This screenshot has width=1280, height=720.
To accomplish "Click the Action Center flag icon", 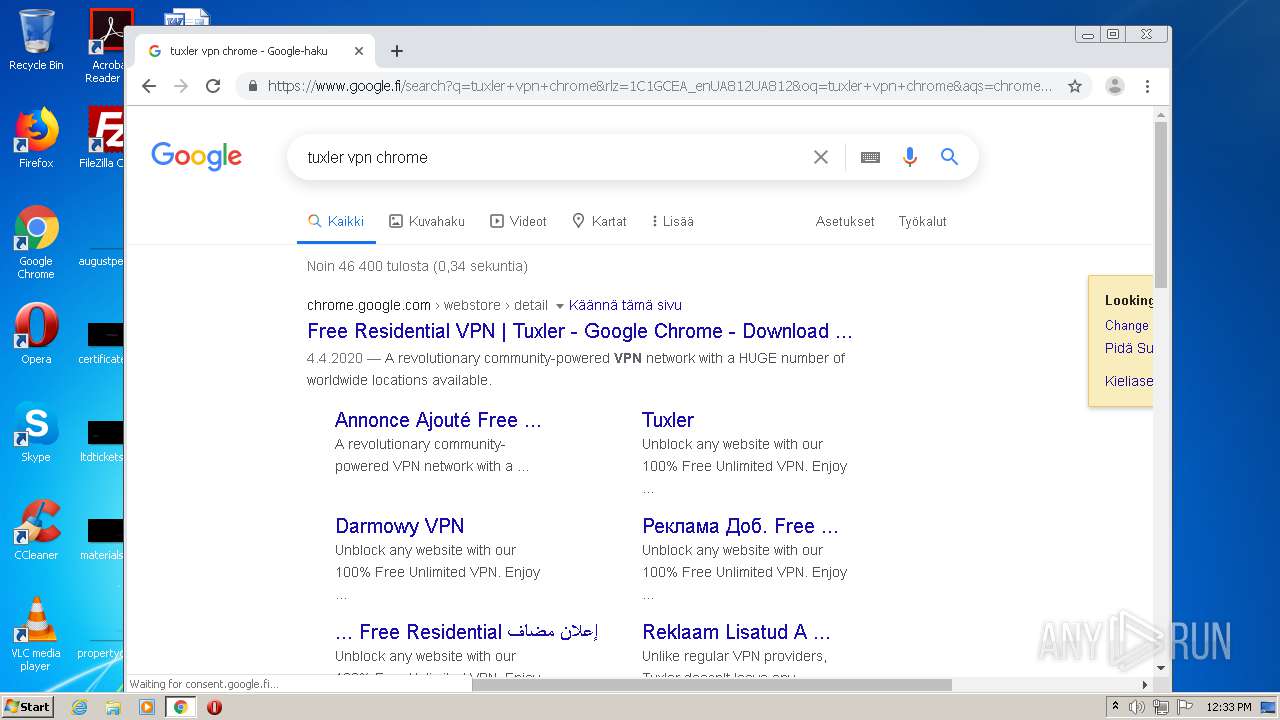I will 1185,707.
